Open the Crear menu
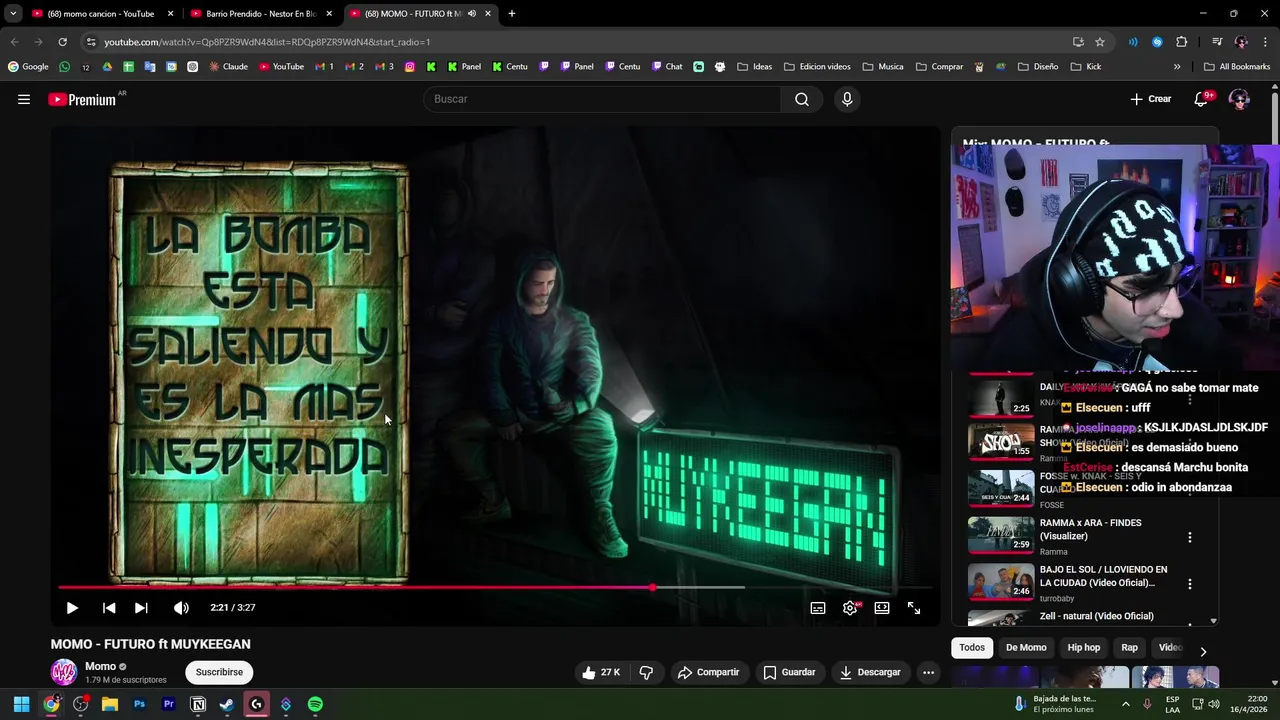 coord(1151,99)
